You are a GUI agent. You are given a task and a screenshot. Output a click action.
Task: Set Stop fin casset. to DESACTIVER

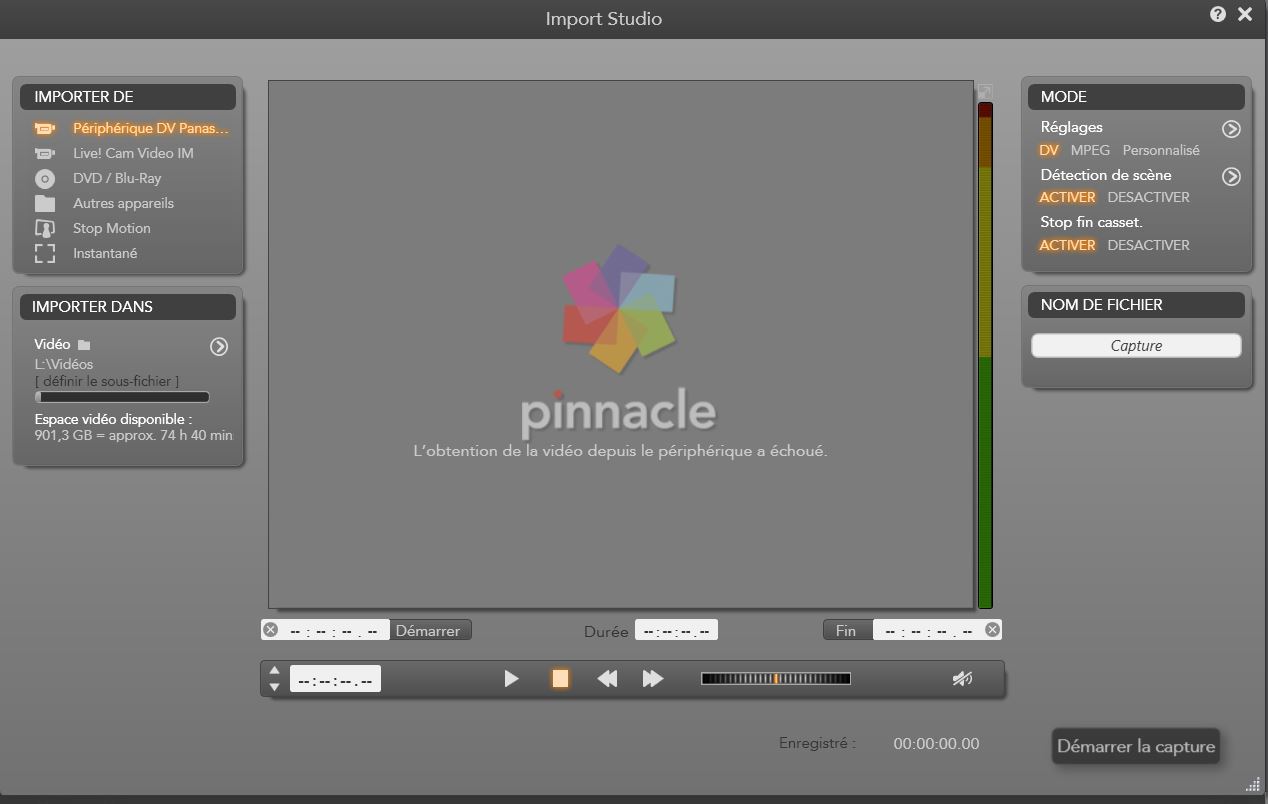1148,245
